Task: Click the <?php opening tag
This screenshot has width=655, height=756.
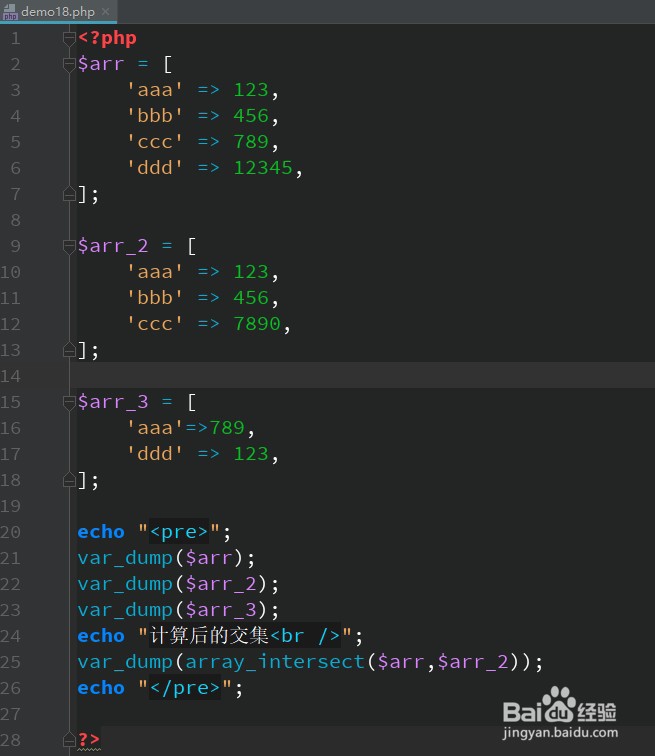Action: (x=107, y=38)
